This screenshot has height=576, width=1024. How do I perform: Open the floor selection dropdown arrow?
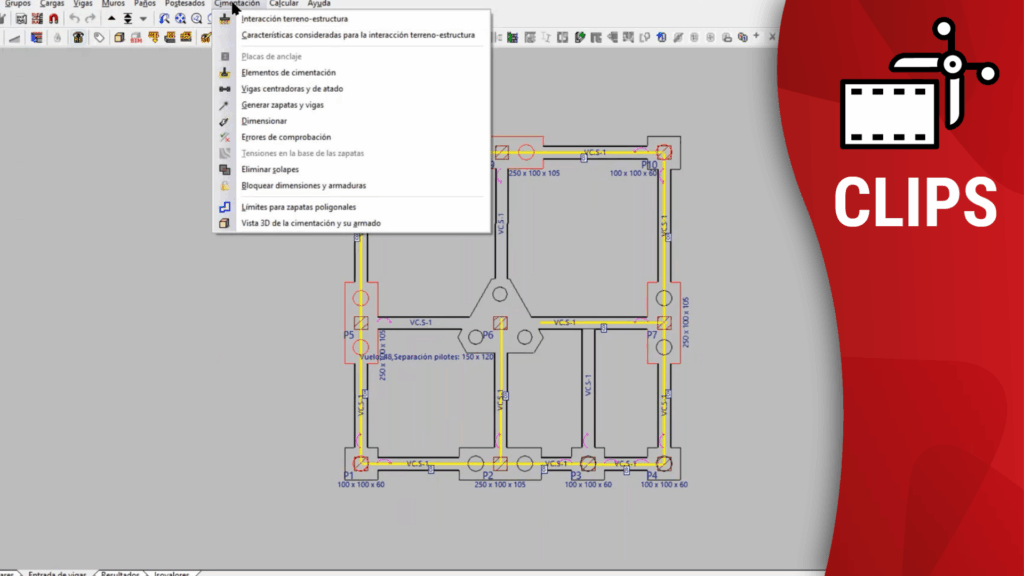click(143, 19)
